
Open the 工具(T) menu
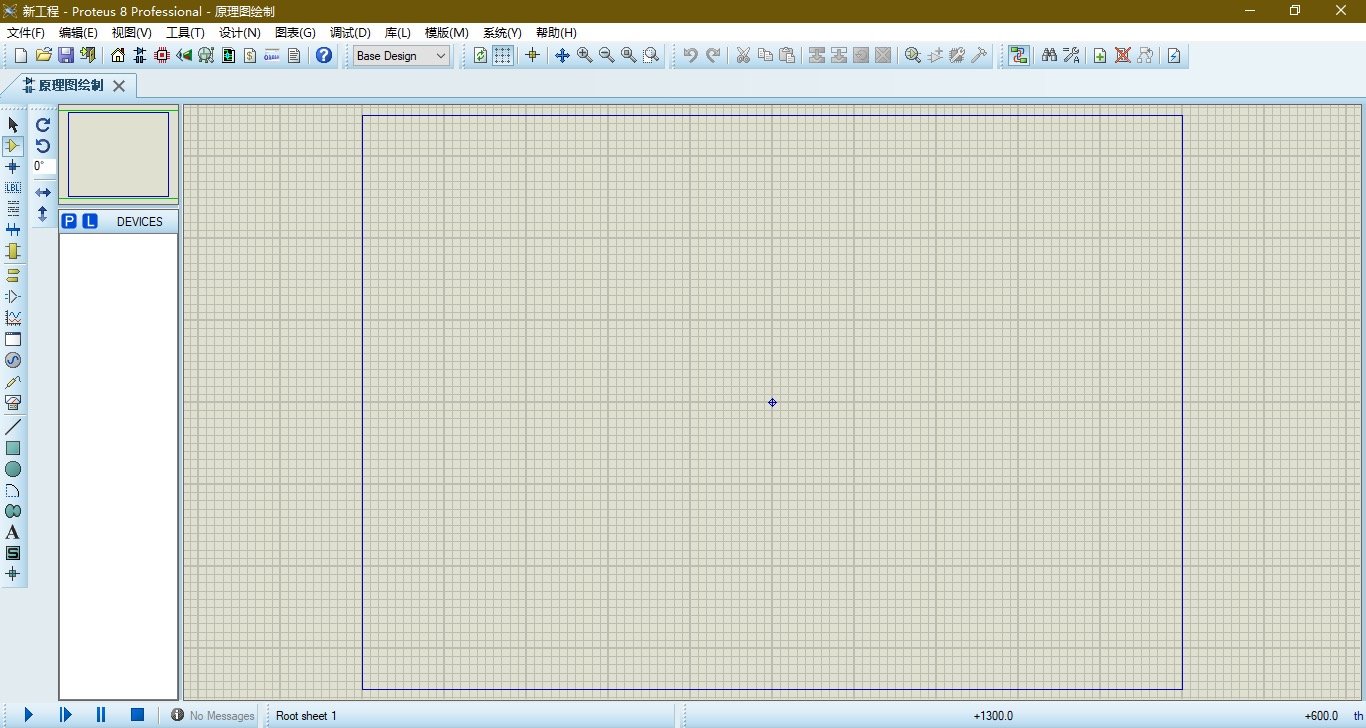(x=185, y=33)
